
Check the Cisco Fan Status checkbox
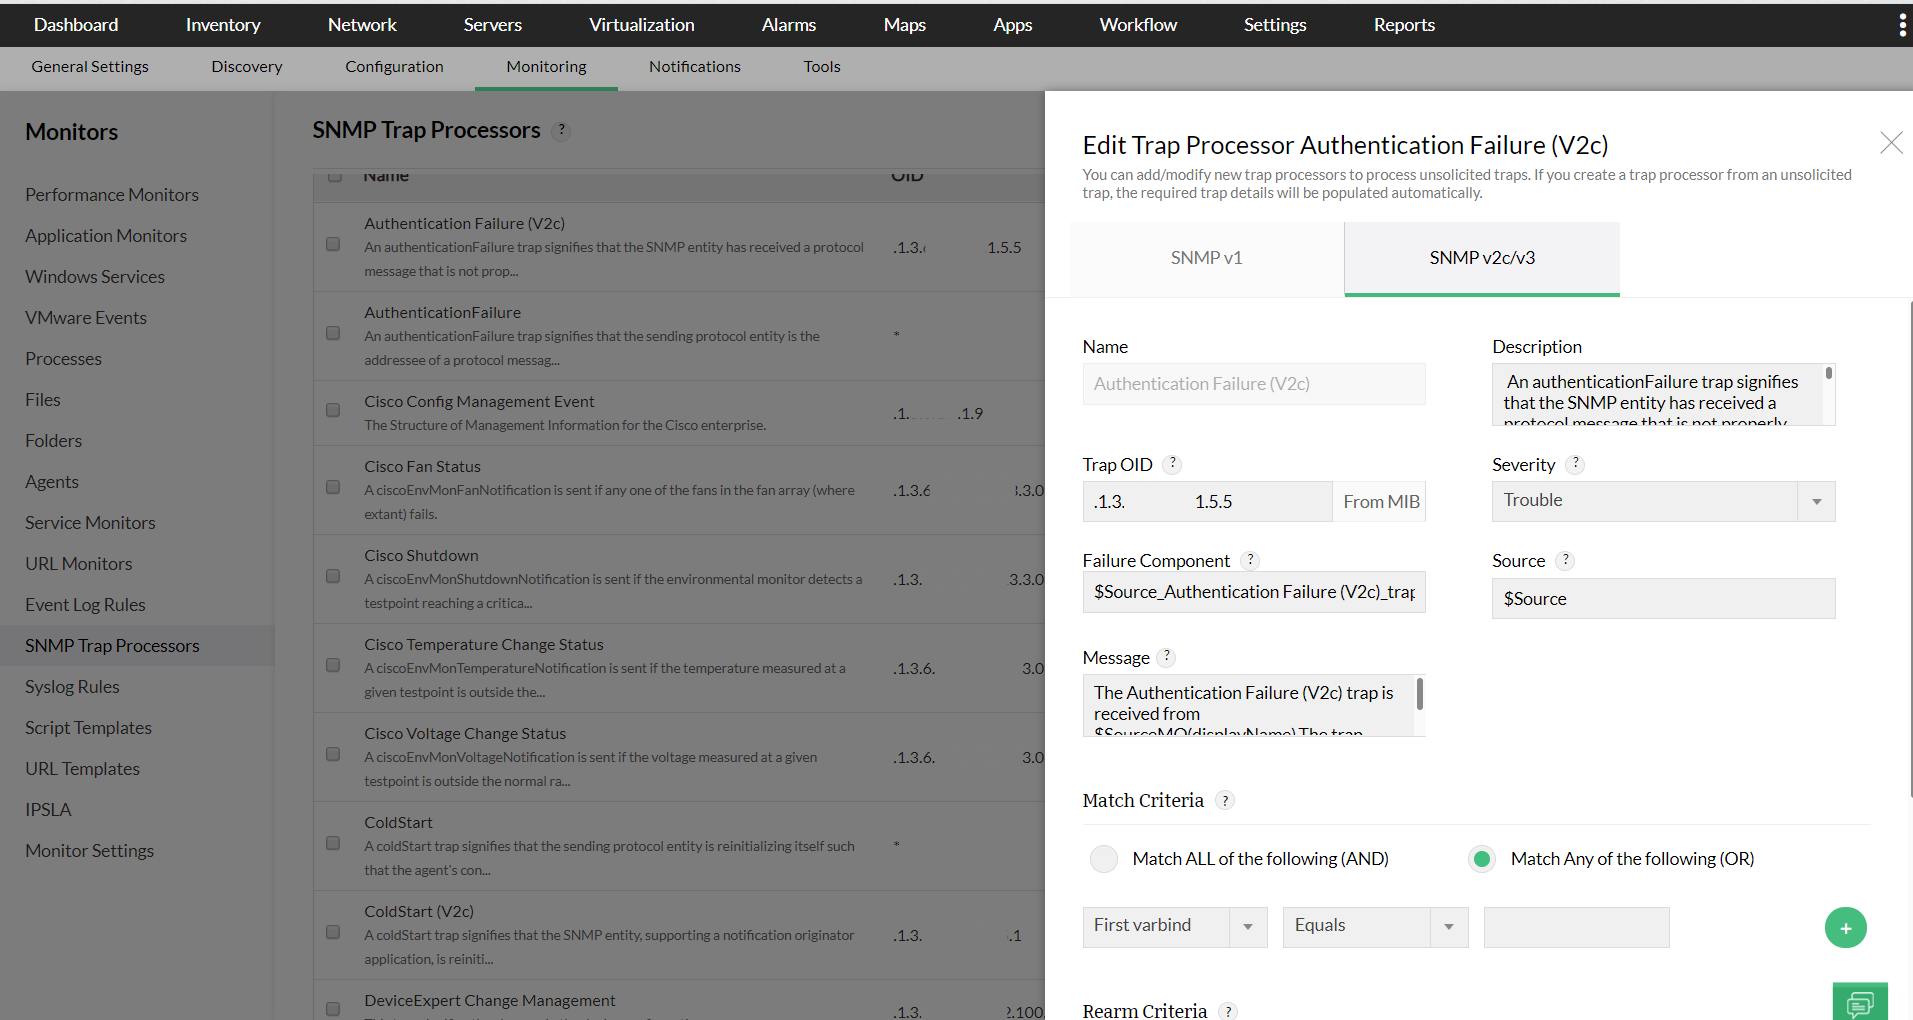coord(333,487)
